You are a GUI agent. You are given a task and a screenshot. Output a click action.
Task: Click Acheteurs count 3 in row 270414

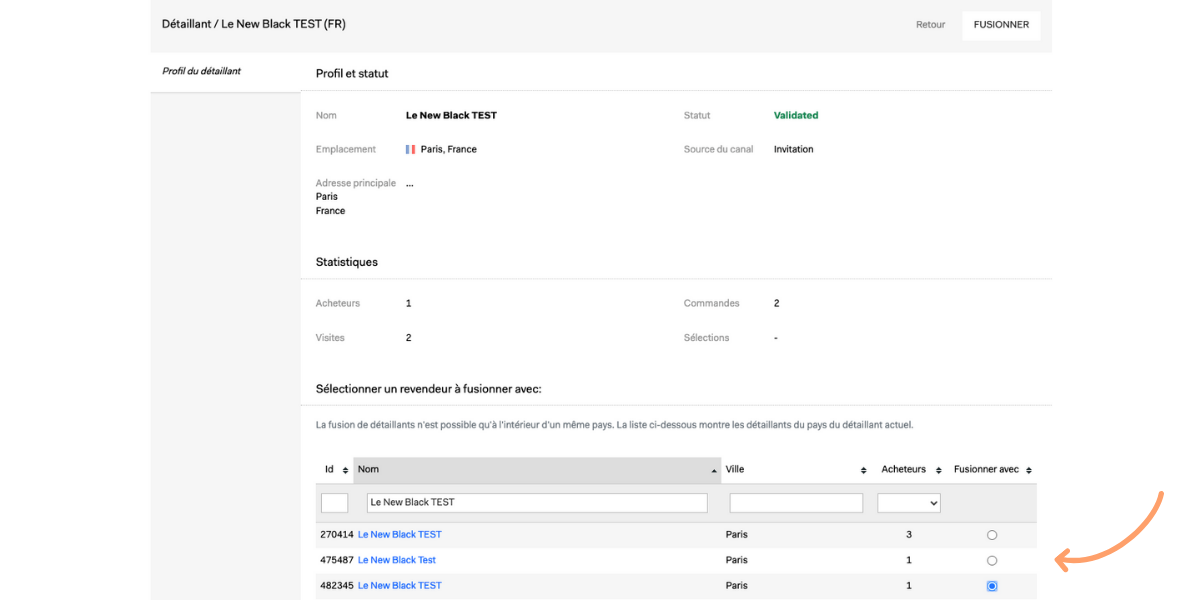(x=909, y=535)
